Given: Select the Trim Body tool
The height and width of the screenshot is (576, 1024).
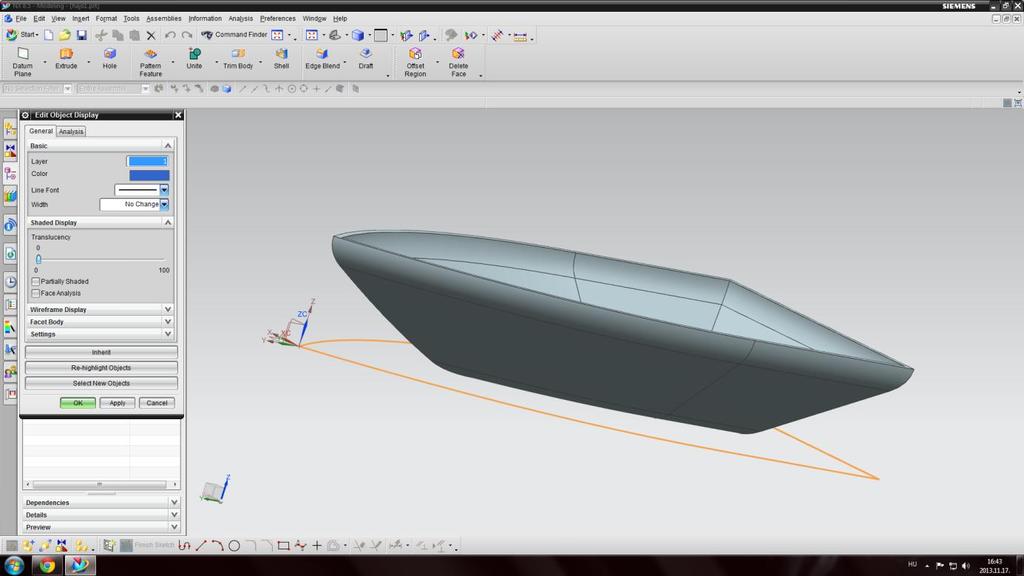Looking at the screenshot, I should pos(238,59).
